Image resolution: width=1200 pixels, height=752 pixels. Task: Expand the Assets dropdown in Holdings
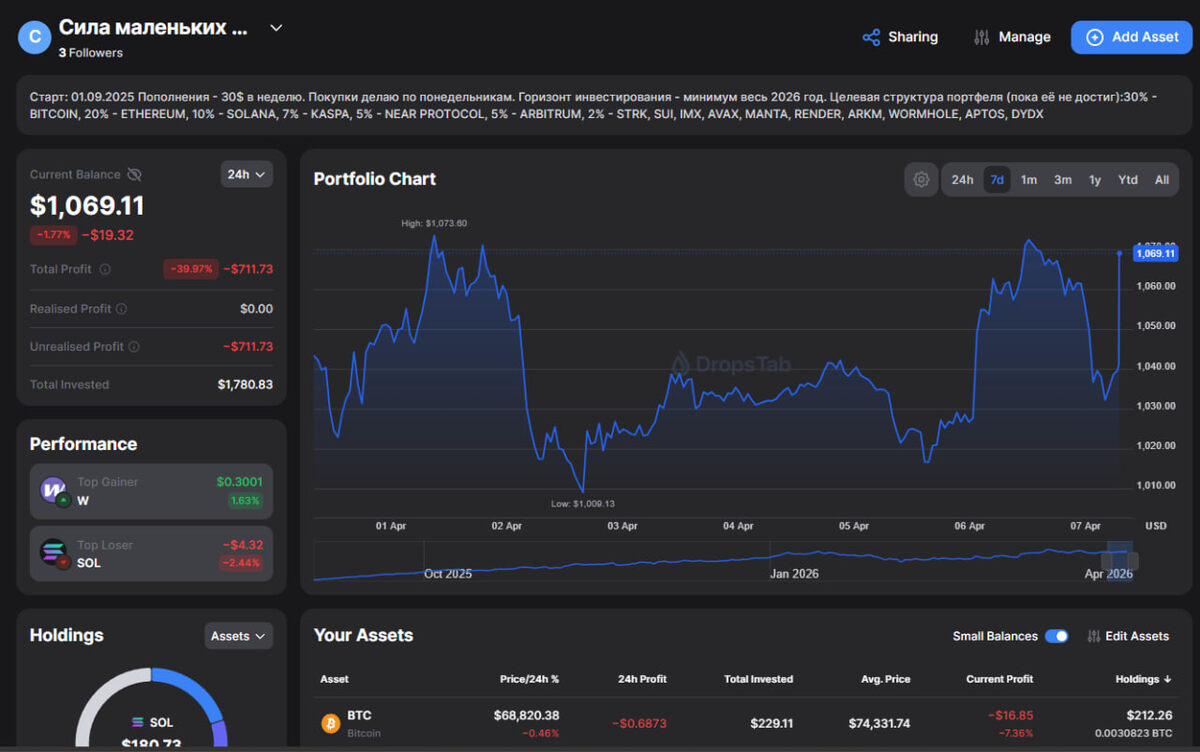click(238, 635)
